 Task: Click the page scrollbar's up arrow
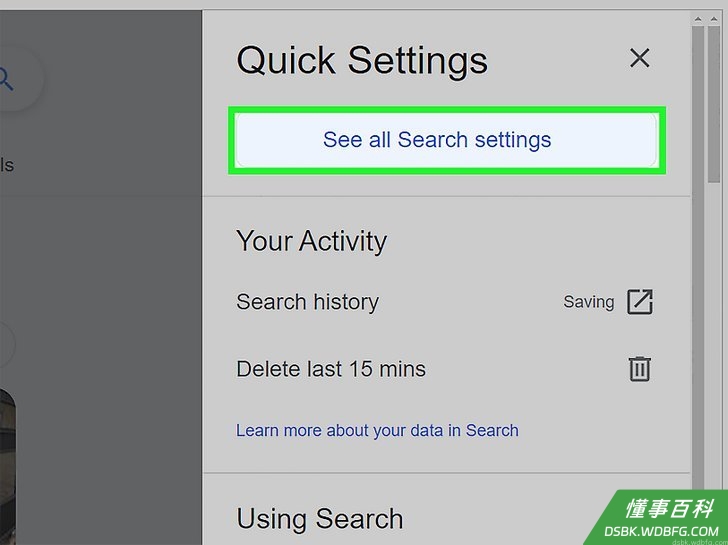(714, 19)
